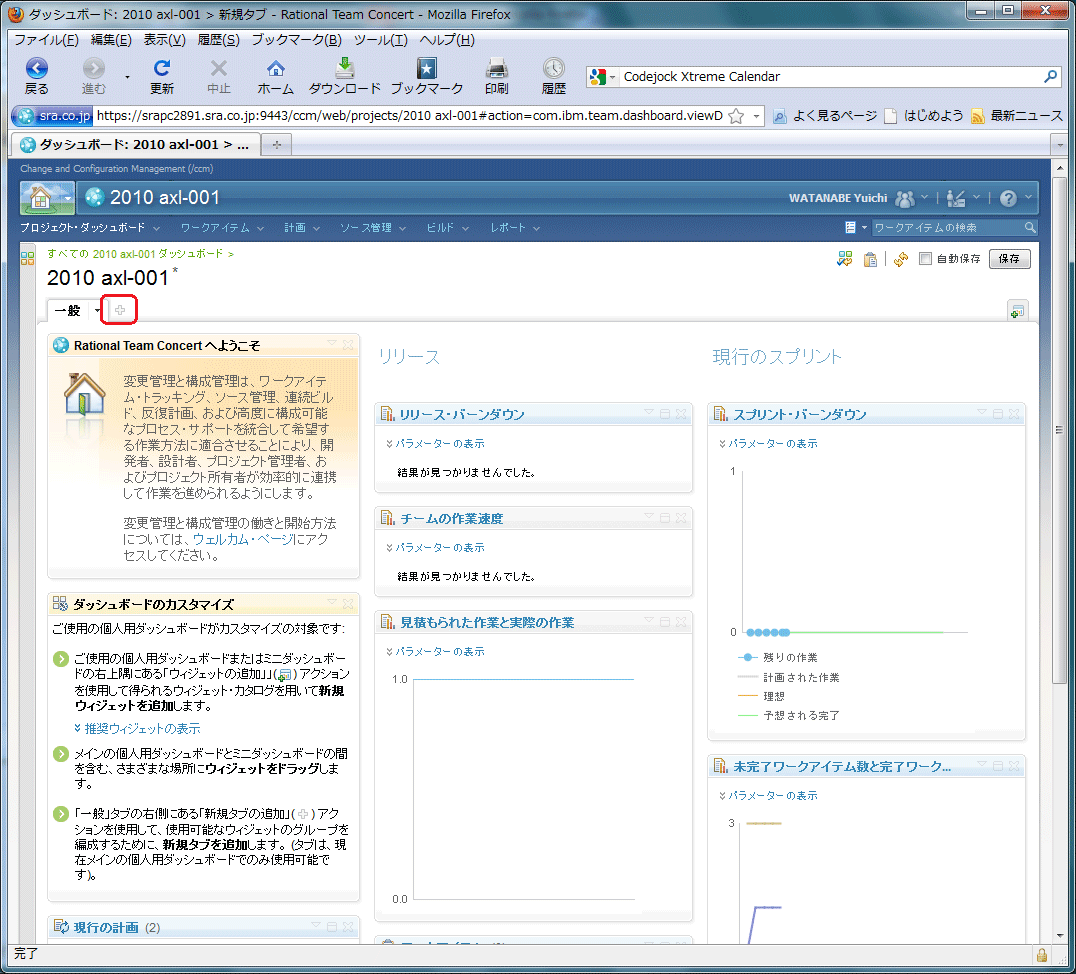The height and width of the screenshot is (974, 1076).
Task: Expand パラメーターの表示 in スプリント・バーンダウン
Action: click(768, 443)
